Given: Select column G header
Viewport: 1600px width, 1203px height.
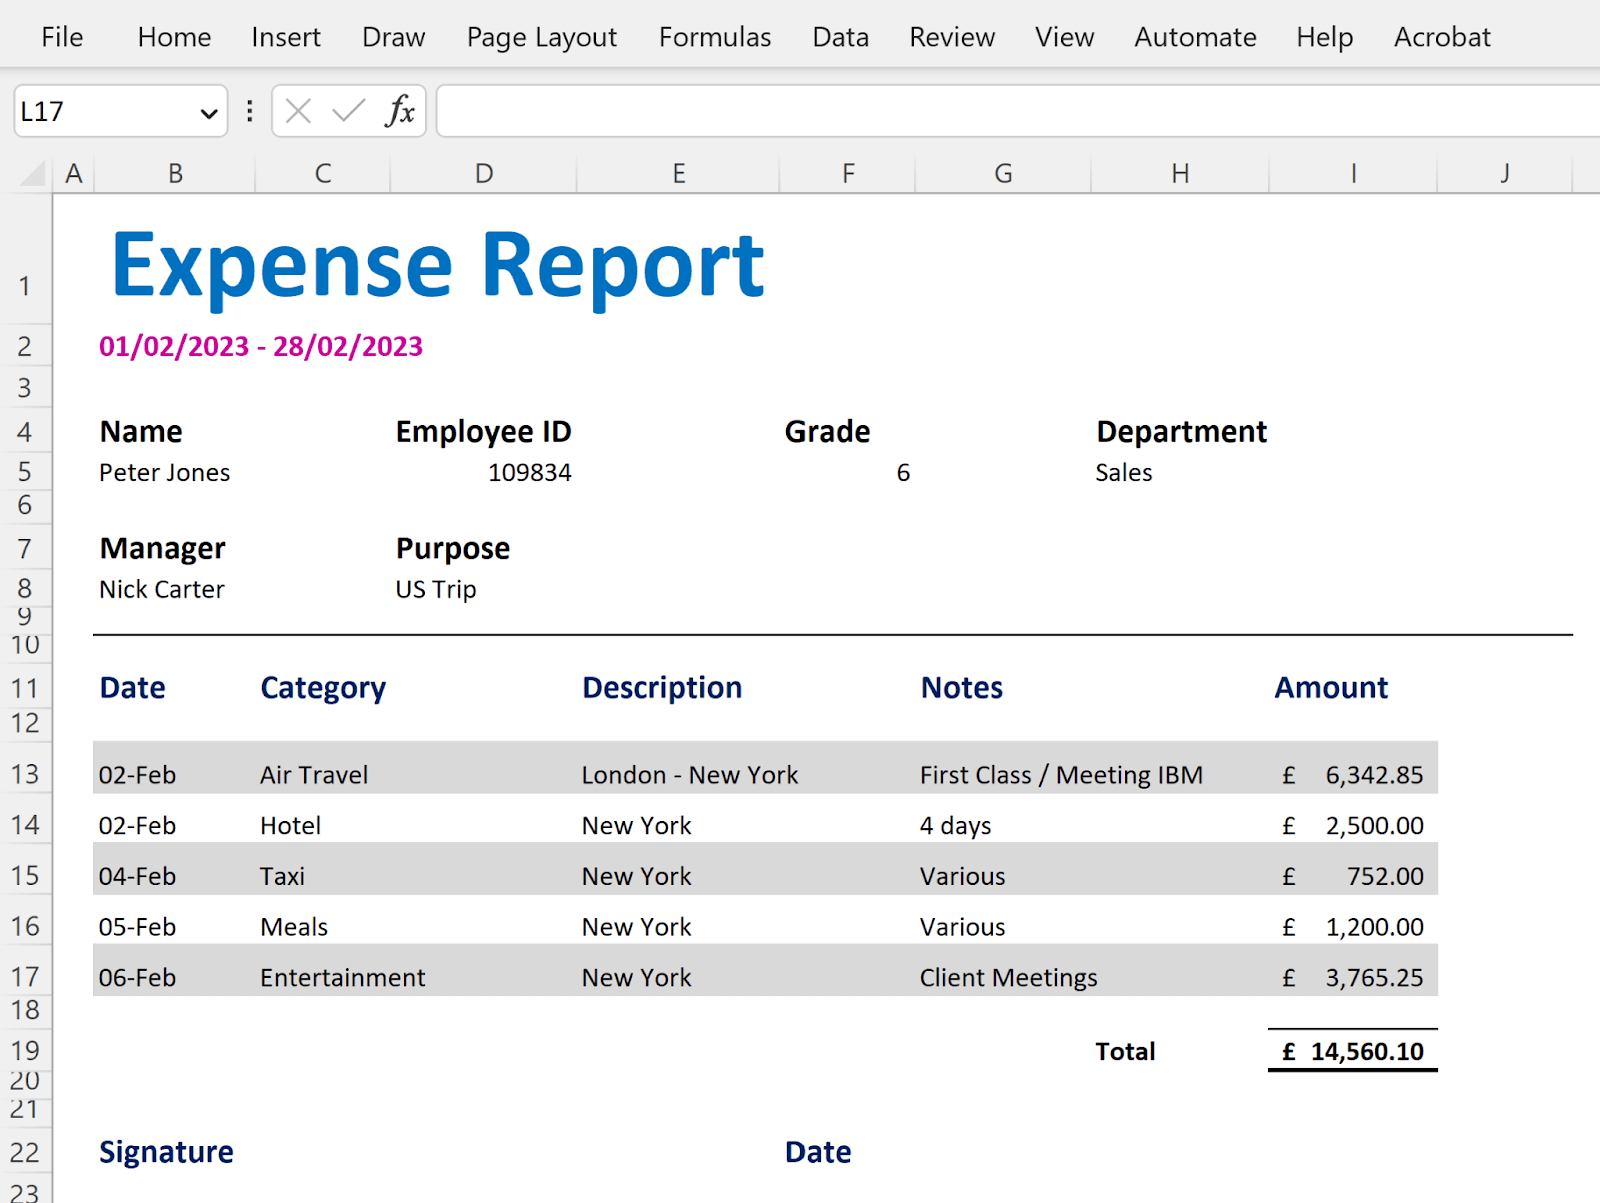Looking at the screenshot, I should 1003,174.
